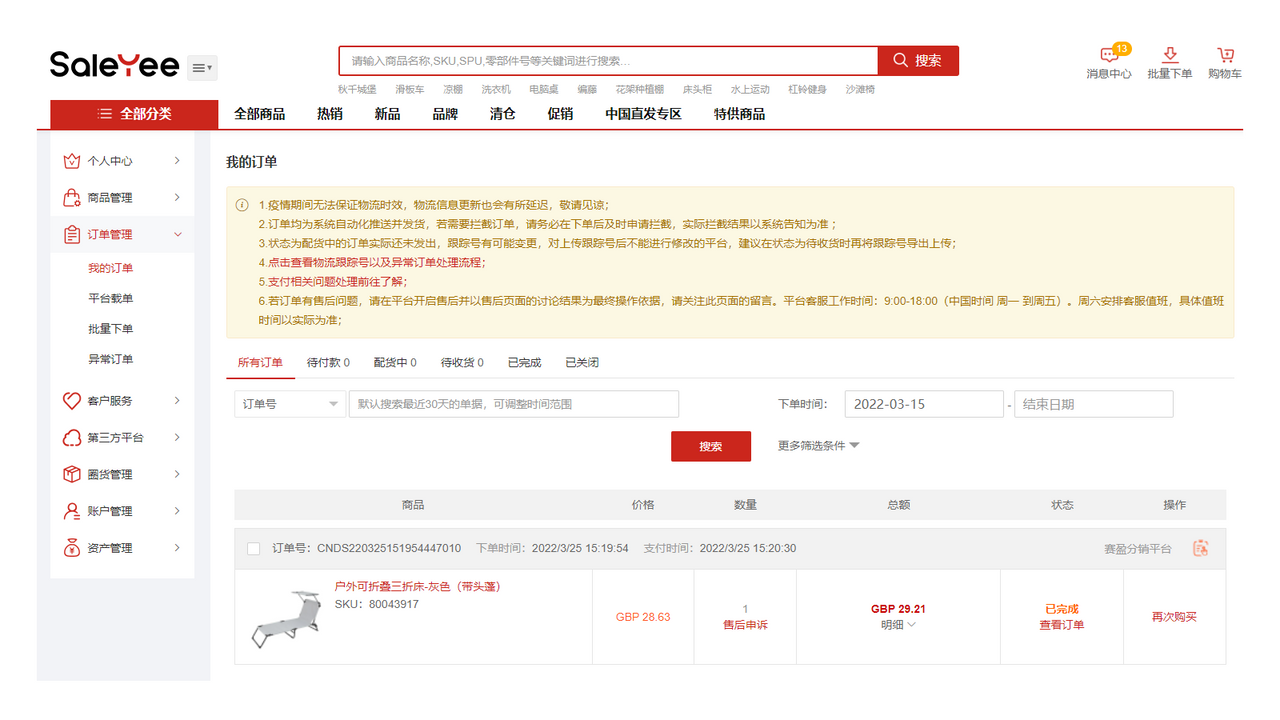Click the 秋千城堡 hot keyword
Screen dimensions: 1280x720
tap(357, 90)
